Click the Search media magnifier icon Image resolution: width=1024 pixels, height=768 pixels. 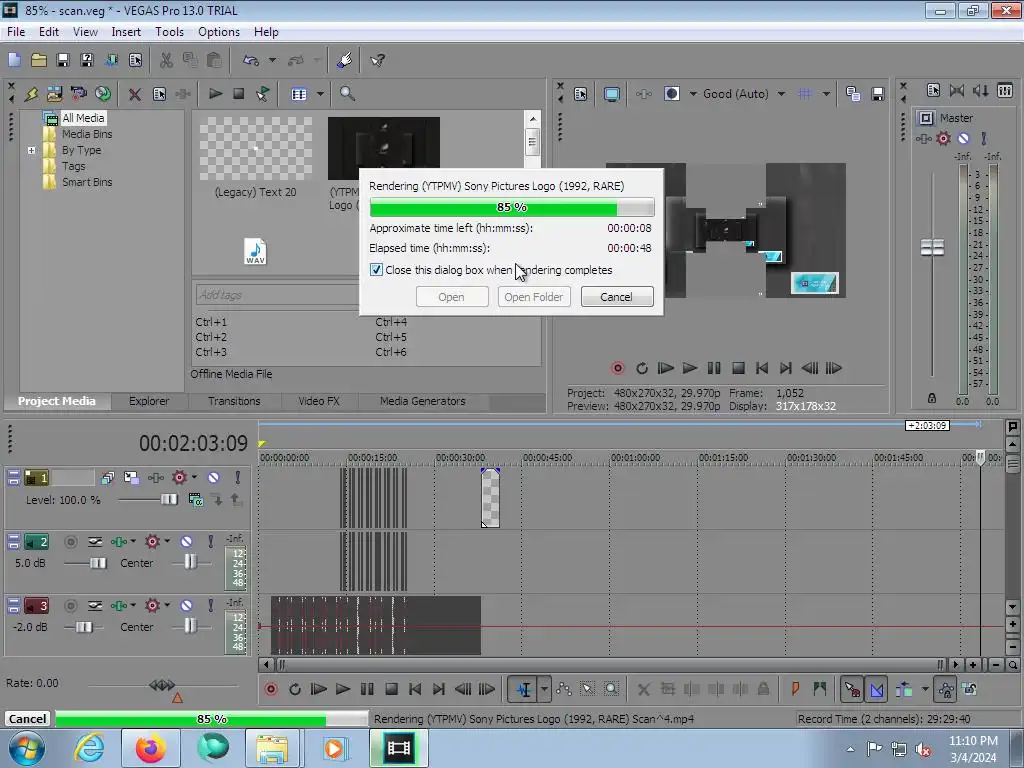point(347,94)
